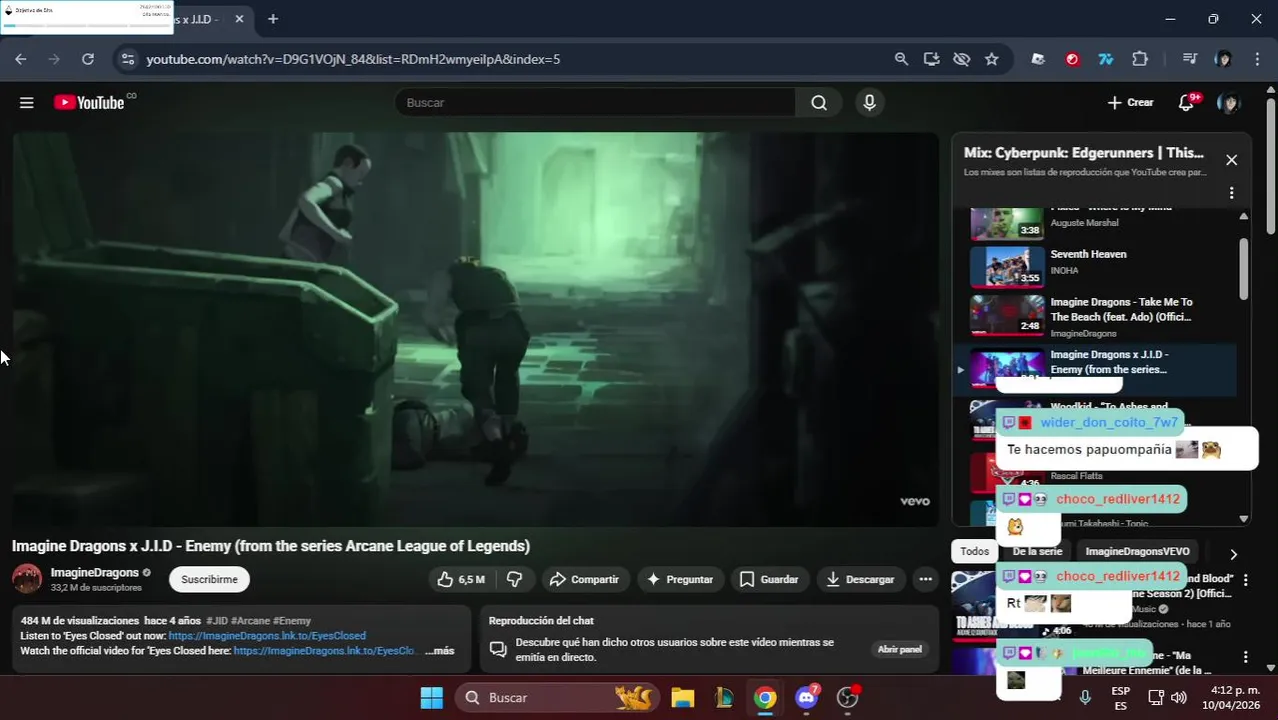Click the red circular extension icon in toolbar
The height and width of the screenshot is (720, 1278).
tap(1072, 59)
